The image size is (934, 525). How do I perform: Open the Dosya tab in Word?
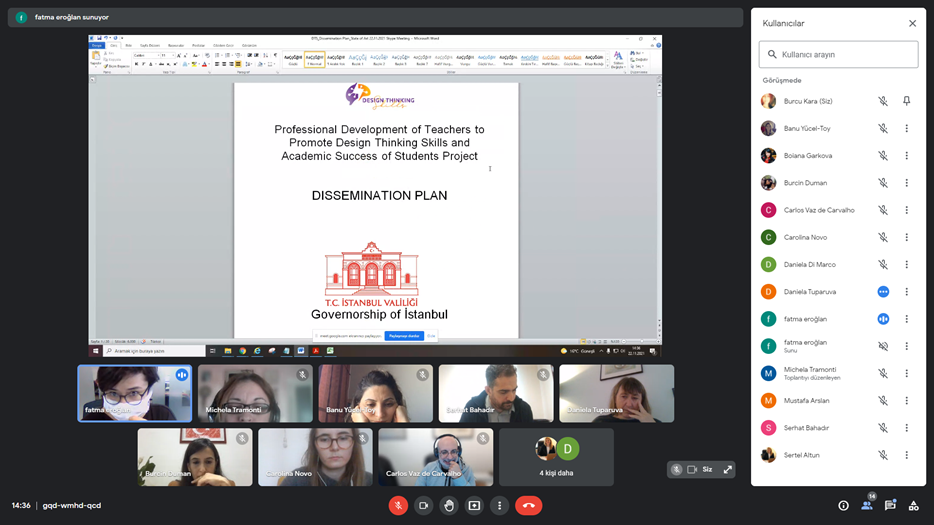[x=96, y=45]
